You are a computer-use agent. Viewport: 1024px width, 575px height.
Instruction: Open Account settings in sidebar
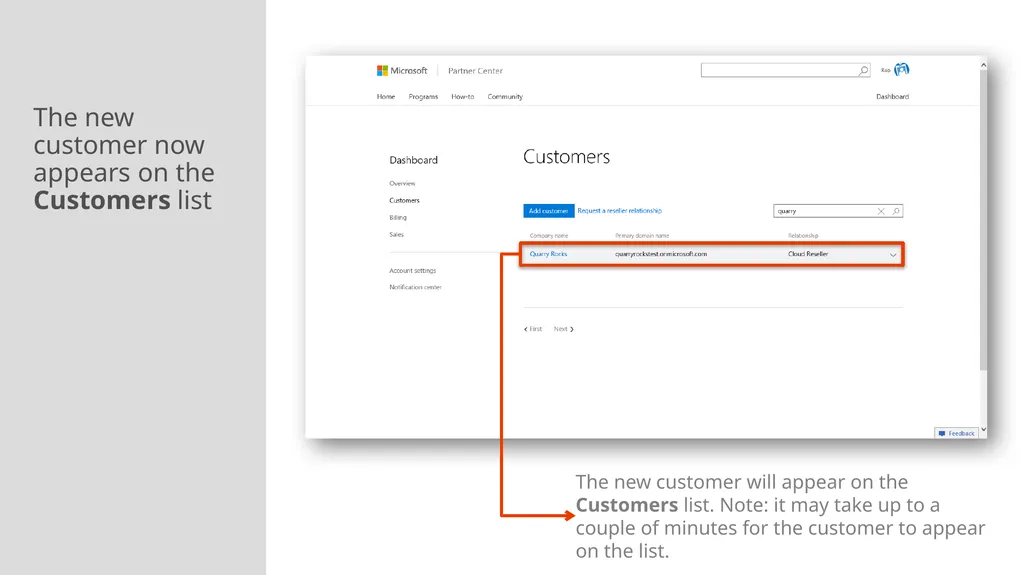tap(413, 271)
